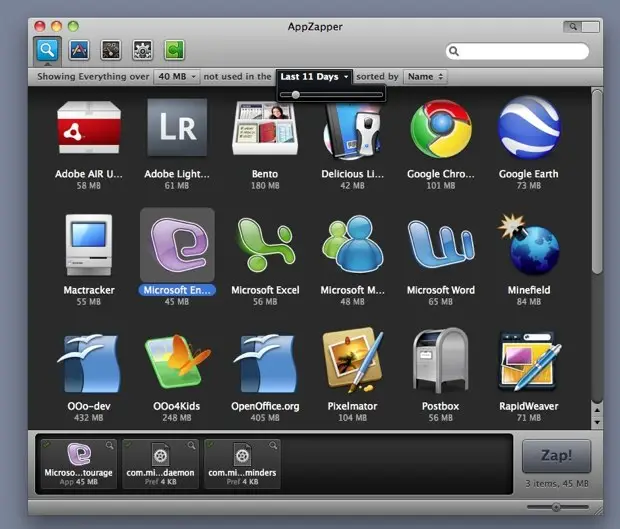The height and width of the screenshot is (529, 620).
Task: Reveal com.mi...minders file with magnifier icon
Action: [x=273, y=446]
